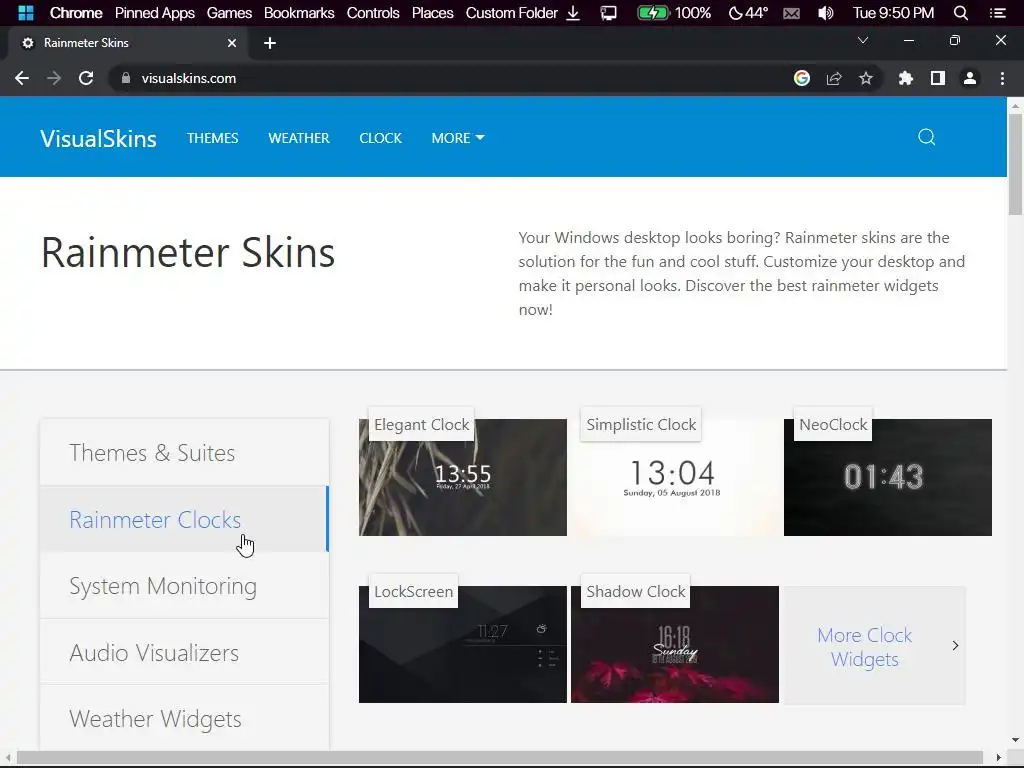Go to VisualSkins home logo

click(99, 138)
